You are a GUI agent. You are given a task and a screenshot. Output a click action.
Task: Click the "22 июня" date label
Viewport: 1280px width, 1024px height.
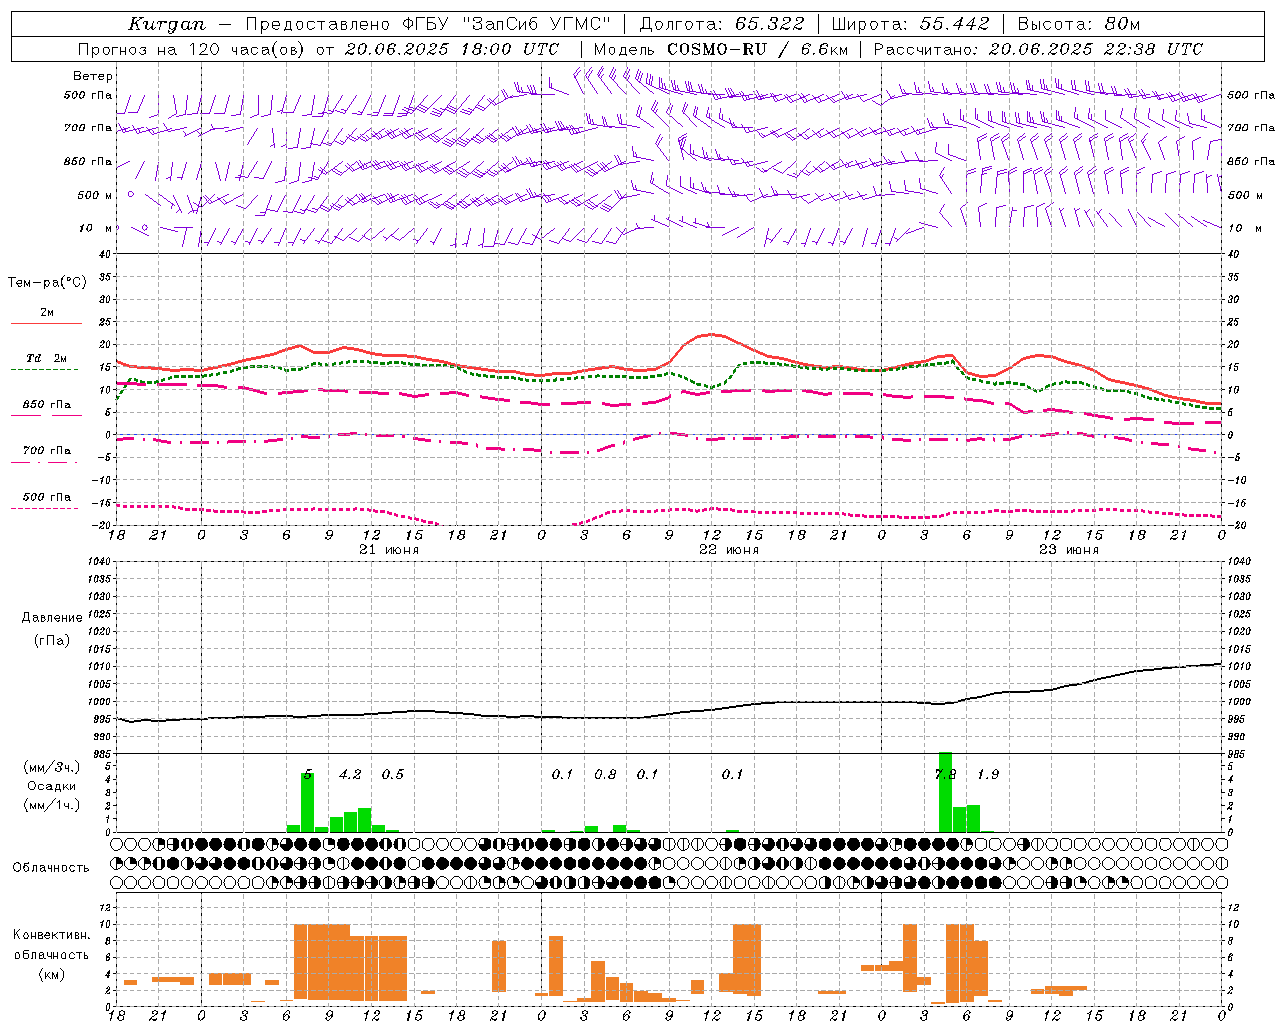729,550
